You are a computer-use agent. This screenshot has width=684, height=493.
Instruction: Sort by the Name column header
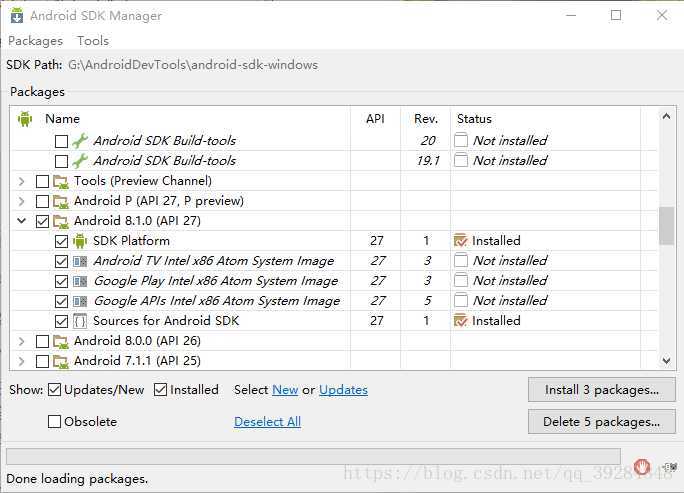[62, 119]
